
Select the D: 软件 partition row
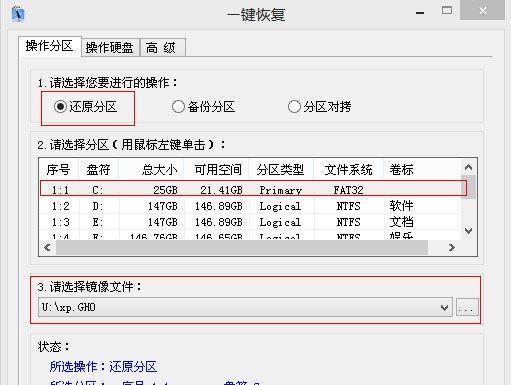pos(251,206)
